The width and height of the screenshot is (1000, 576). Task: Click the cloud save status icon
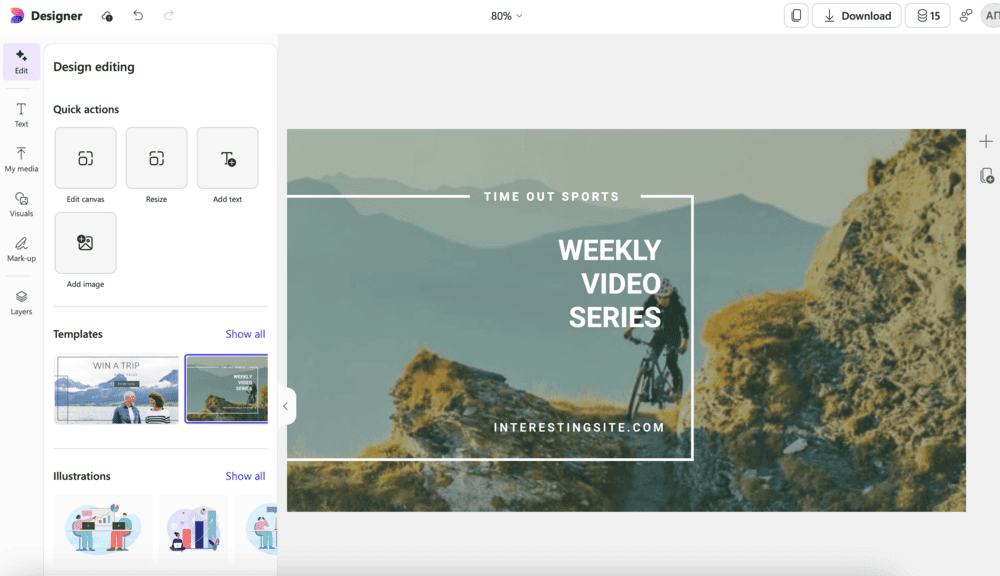tap(107, 16)
